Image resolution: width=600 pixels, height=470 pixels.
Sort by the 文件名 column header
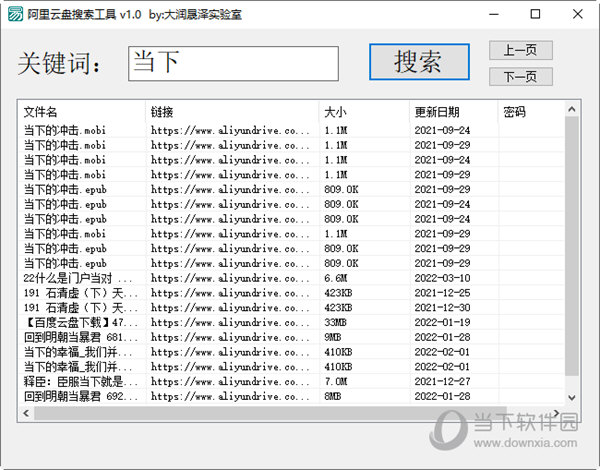tap(82, 112)
